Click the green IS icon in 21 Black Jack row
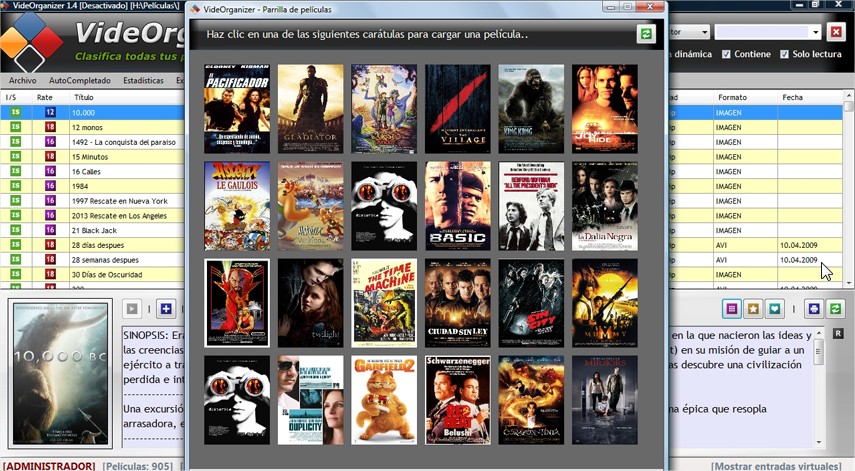Viewport: 855px width, 471px height. [15, 230]
